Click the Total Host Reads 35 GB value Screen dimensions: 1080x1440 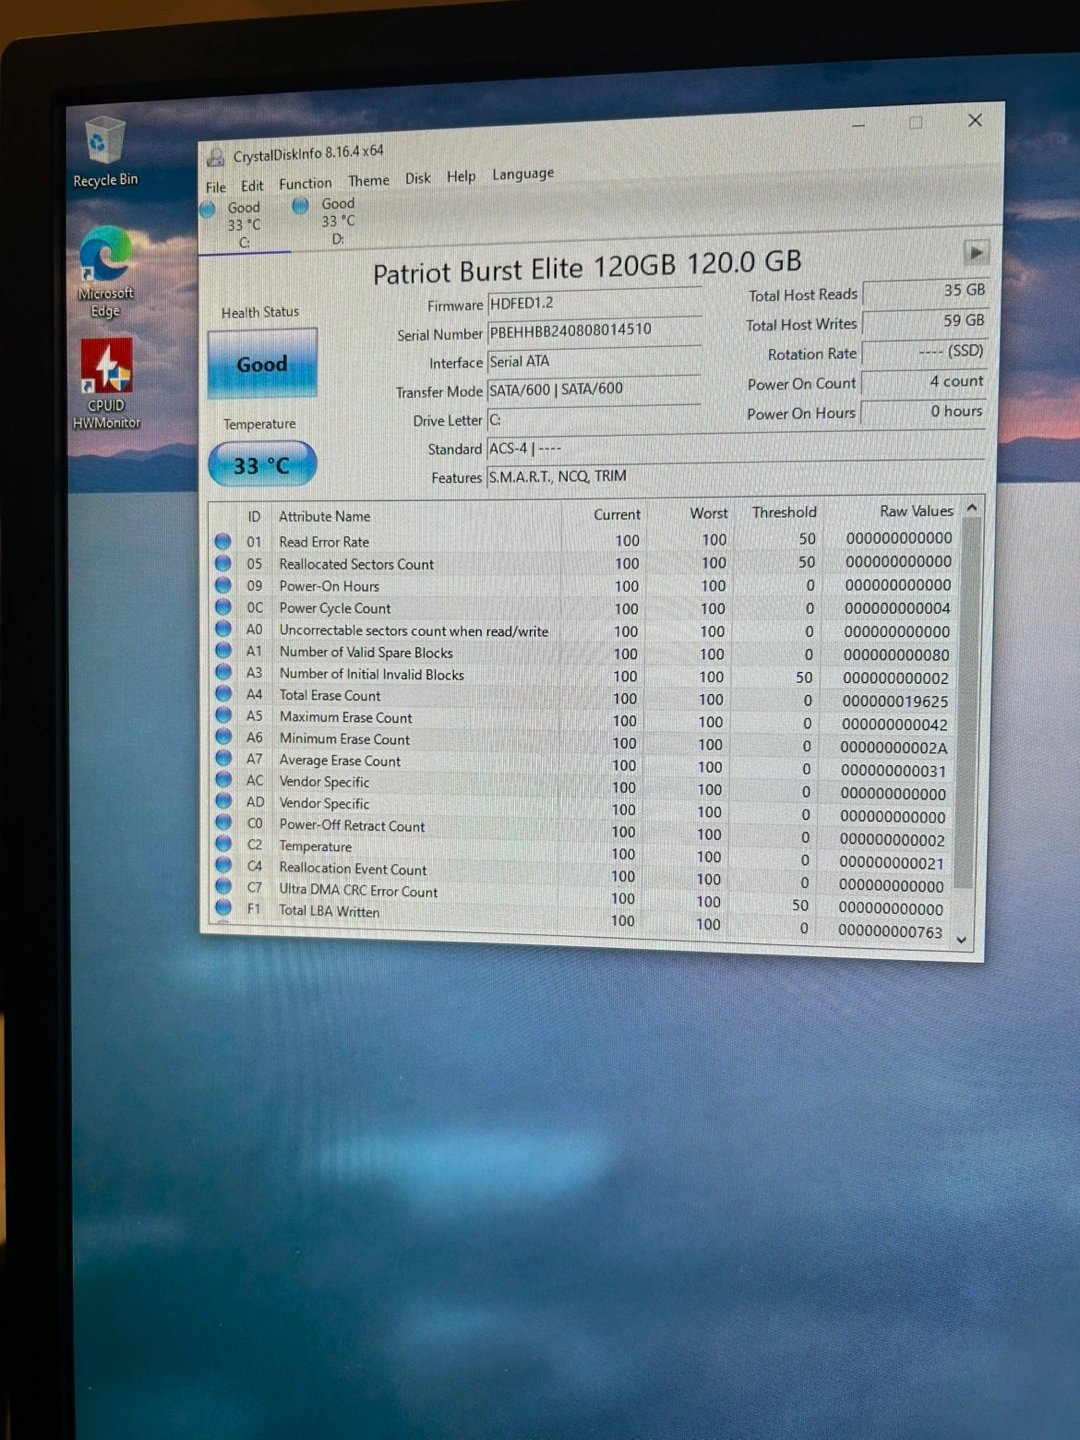tap(925, 291)
